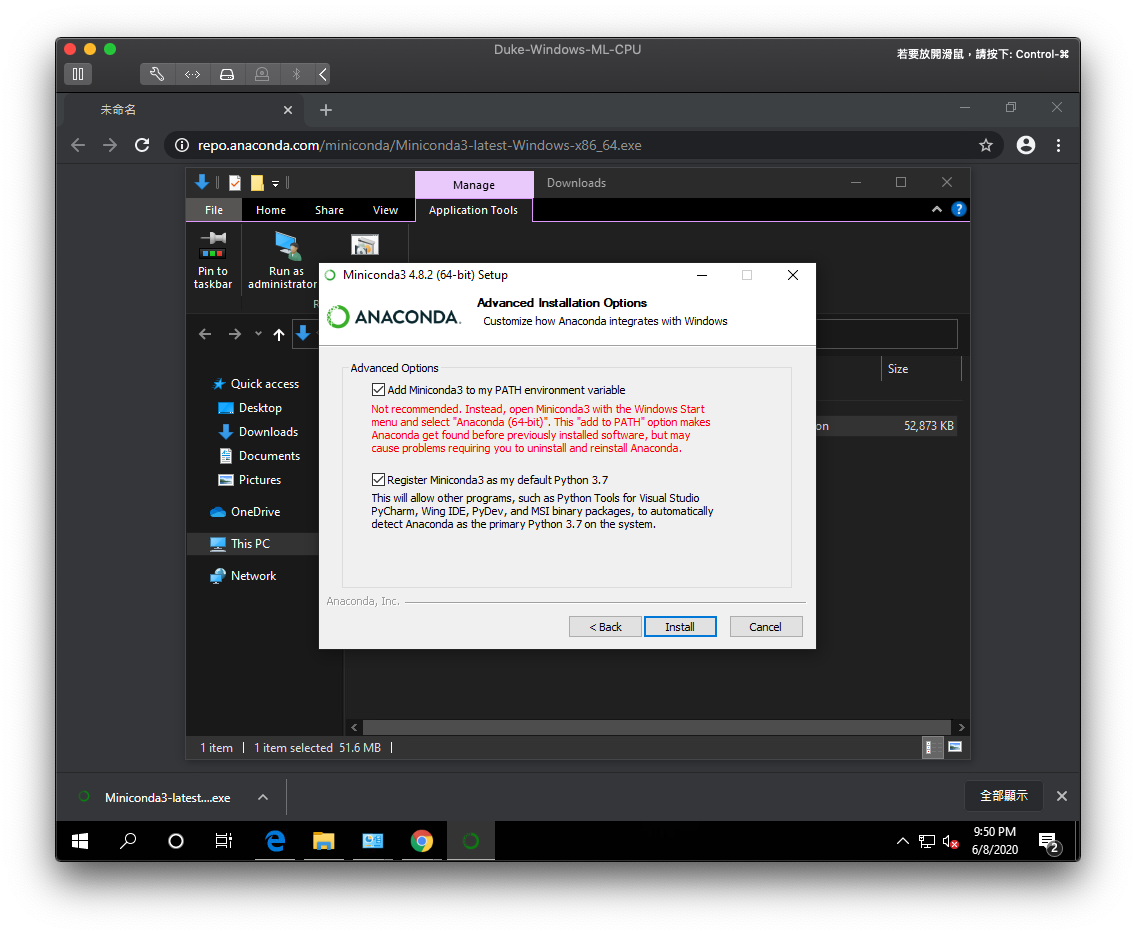The width and height of the screenshot is (1136, 935).
Task: Click the back arrow in File Explorer
Action: 205,333
